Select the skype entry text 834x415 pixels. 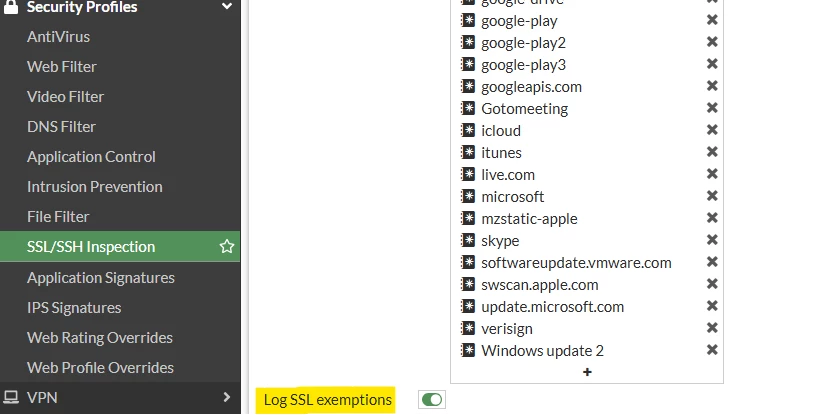(x=500, y=241)
